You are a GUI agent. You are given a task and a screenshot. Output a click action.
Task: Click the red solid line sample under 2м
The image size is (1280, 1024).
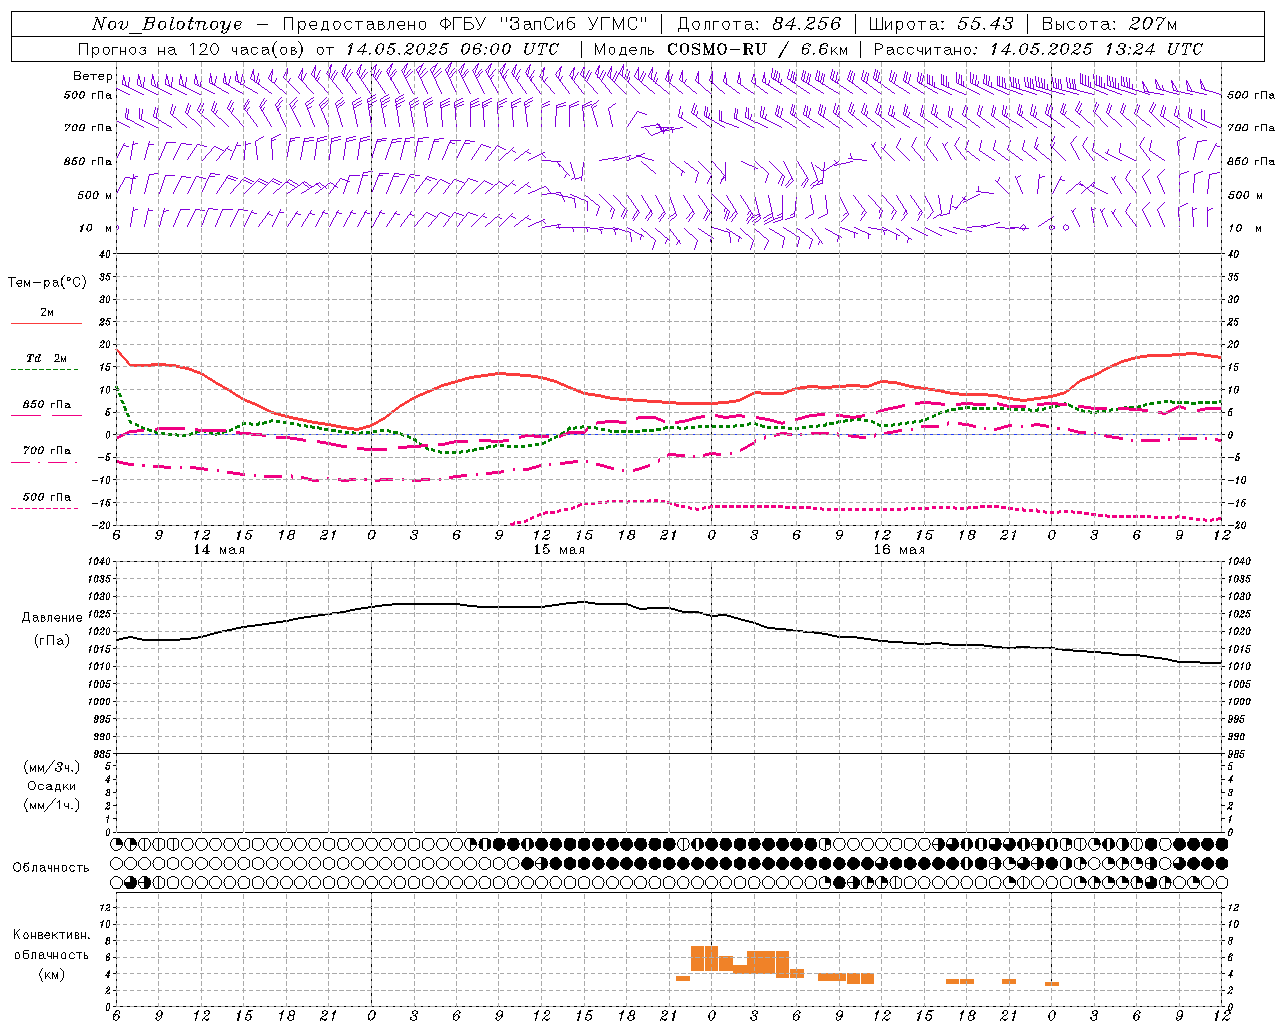pyautogui.click(x=46, y=323)
